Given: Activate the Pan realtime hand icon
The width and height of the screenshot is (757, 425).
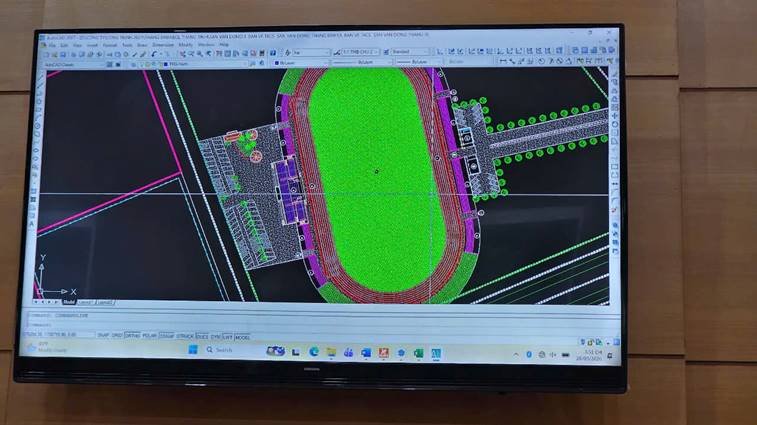Looking at the screenshot, I should (182, 54).
